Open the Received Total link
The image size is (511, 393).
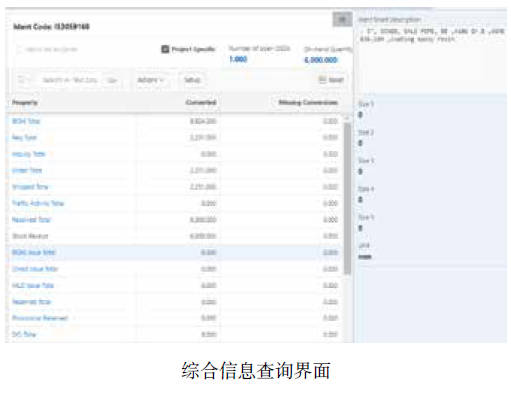point(31,220)
